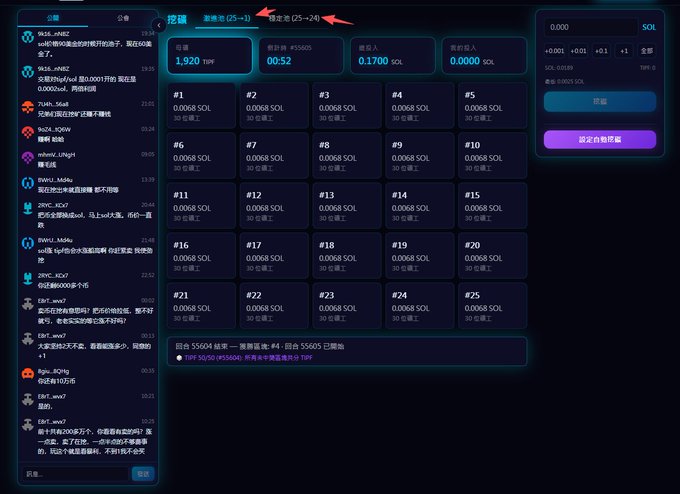Click the 全部 (all) amount button
This screenshot has height=494, width=680.
647,51
